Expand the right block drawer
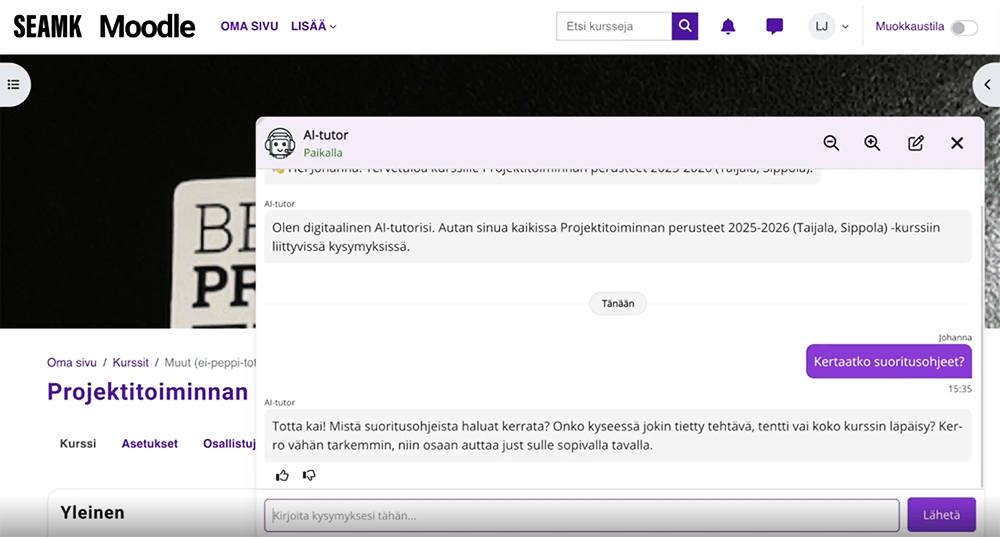Image resolution: width=1000 pixels, height=537 pixels. click(x=986, y=85)
